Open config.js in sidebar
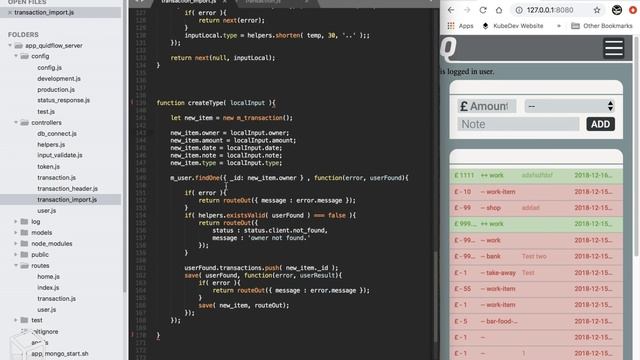 [x=49, y=67]
